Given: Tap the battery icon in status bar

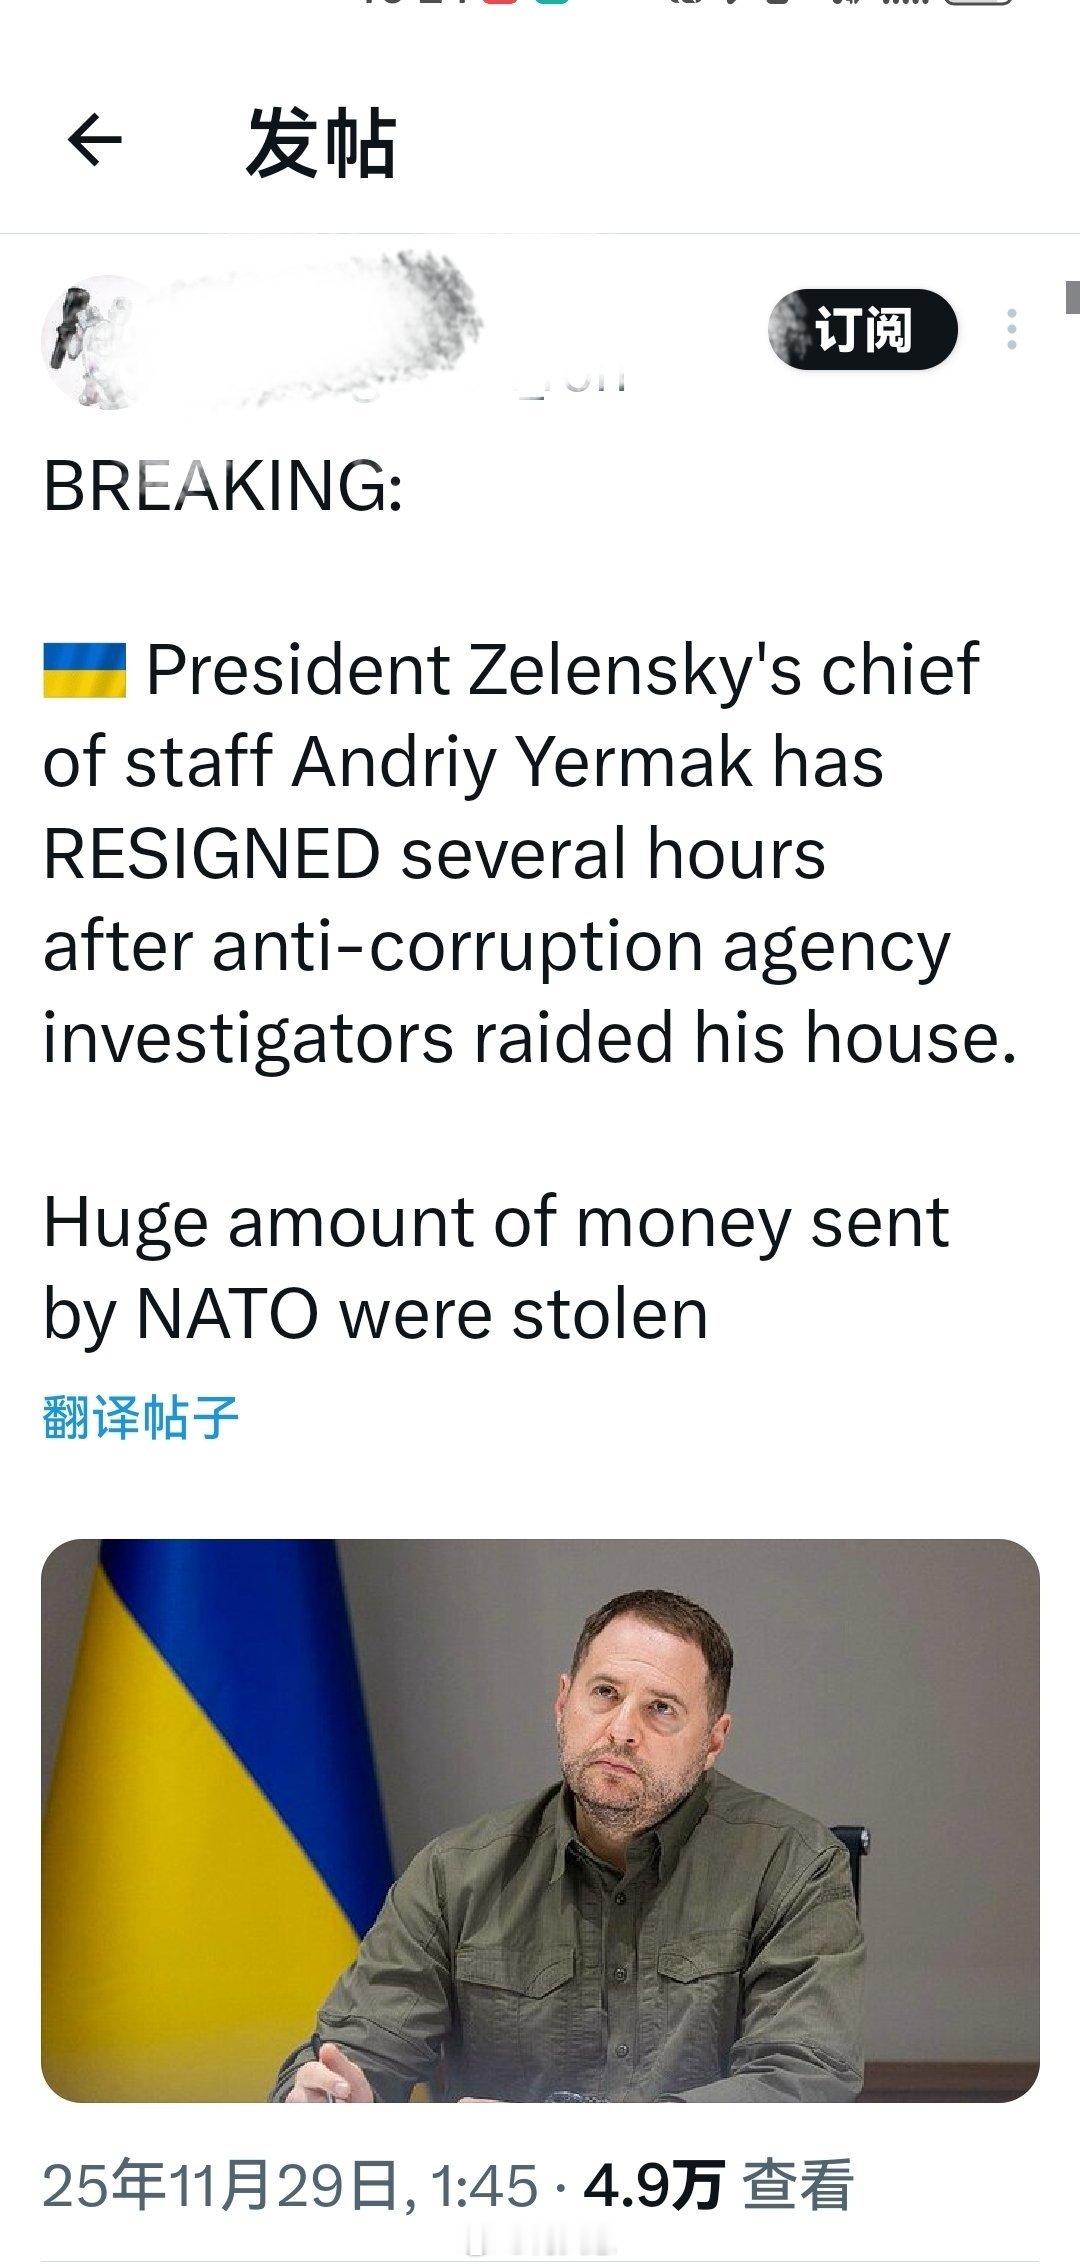Looking at the screenshot, I should tap(977, 3).
